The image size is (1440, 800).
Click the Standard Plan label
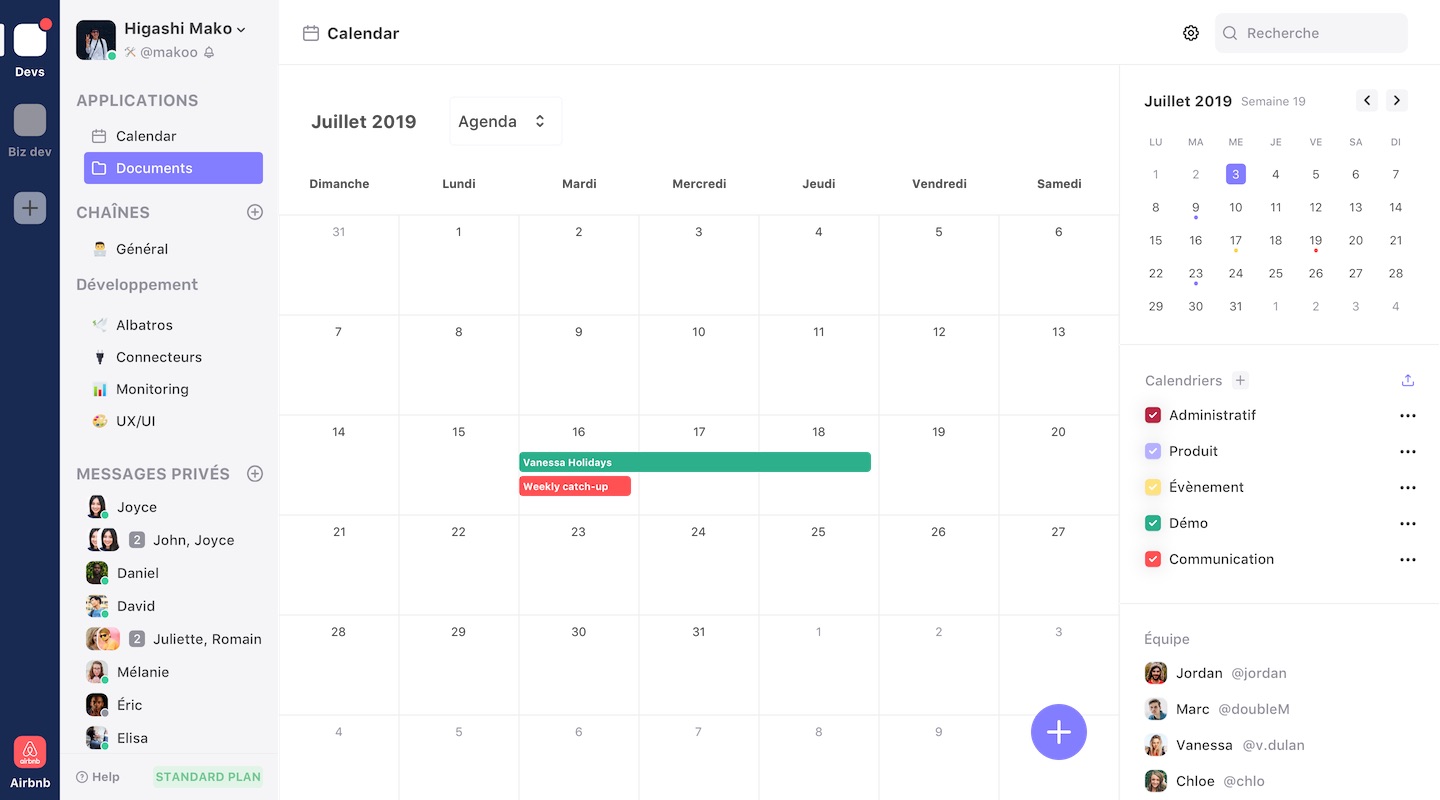(207, 776)
